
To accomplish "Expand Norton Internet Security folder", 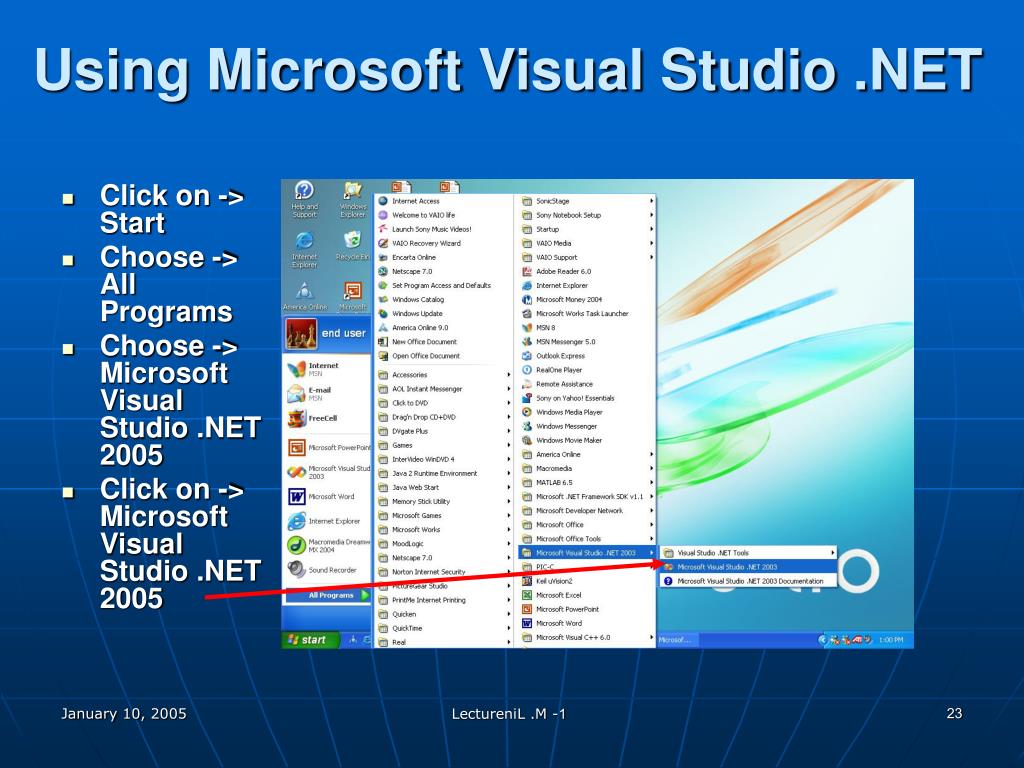I will 443,572.
